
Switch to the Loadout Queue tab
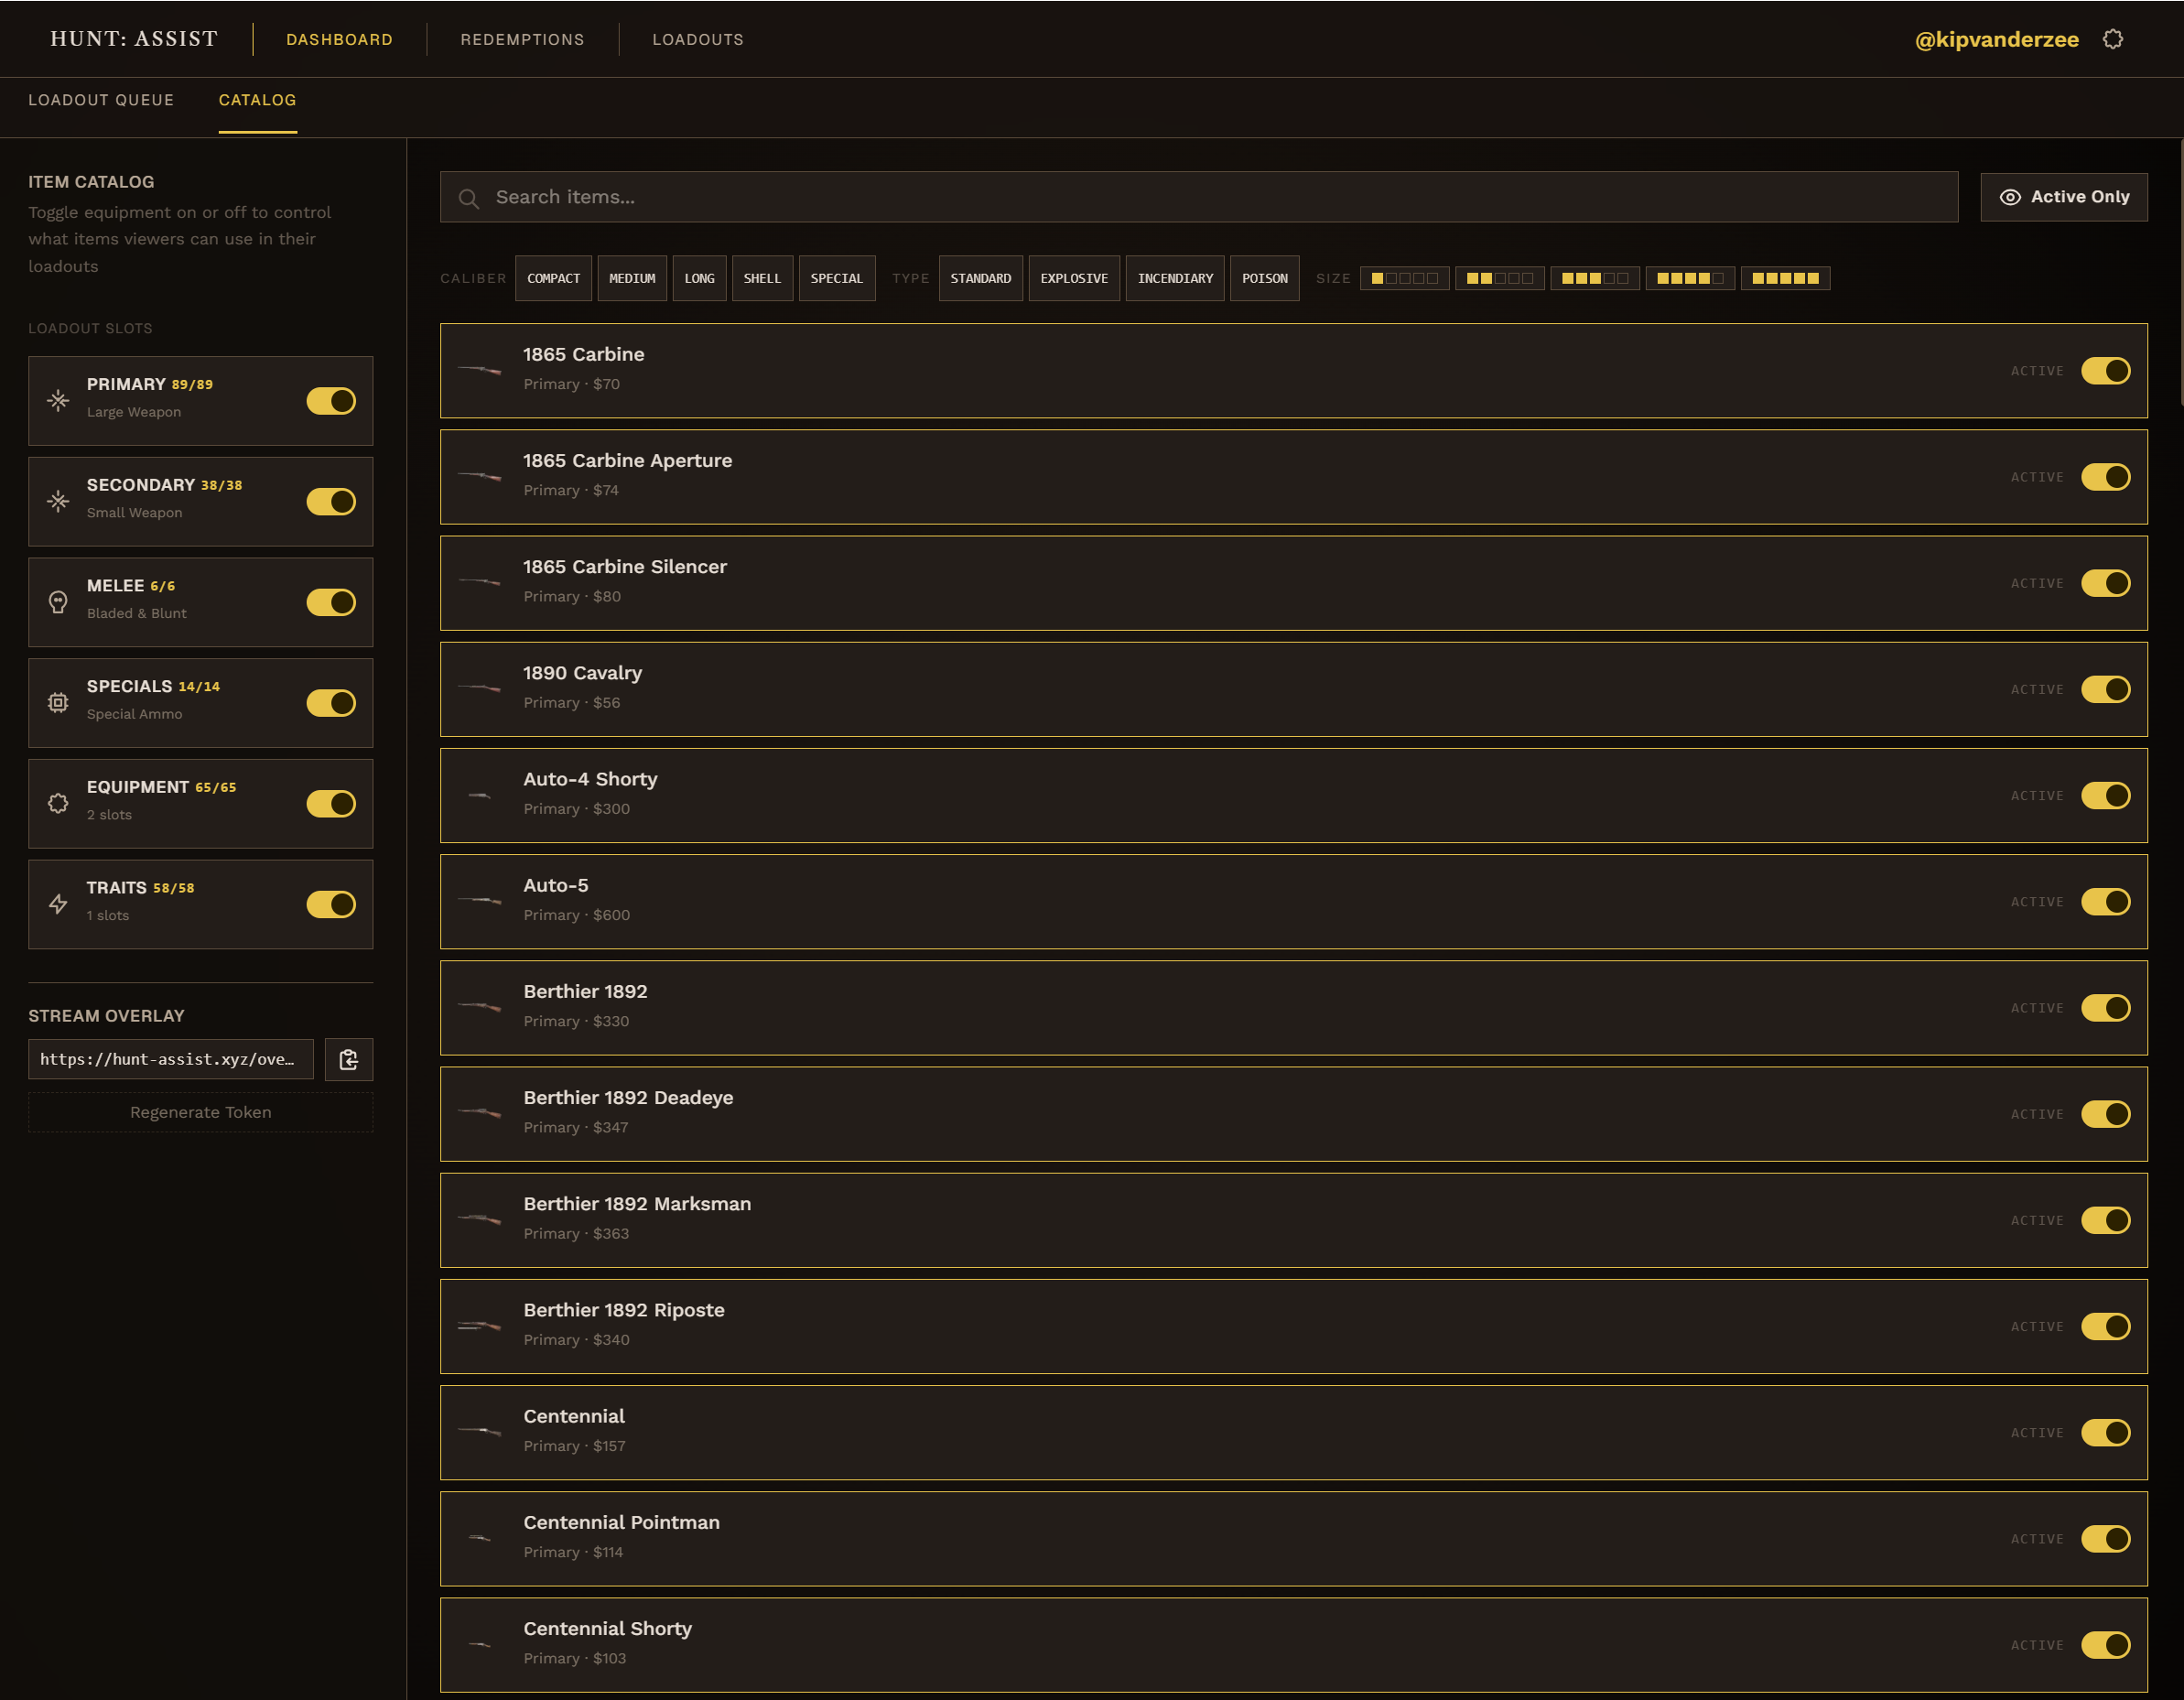(101, 100)
